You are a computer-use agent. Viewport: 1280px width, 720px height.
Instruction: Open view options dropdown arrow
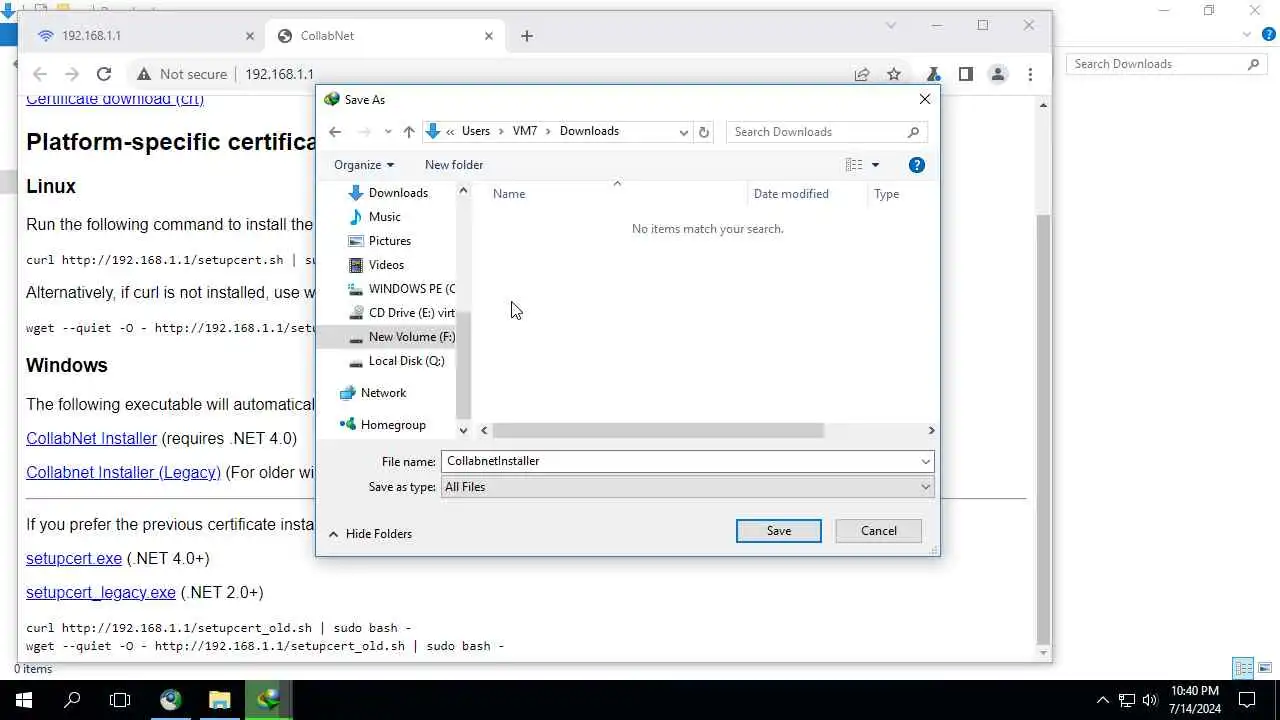[x=875, y=165]
